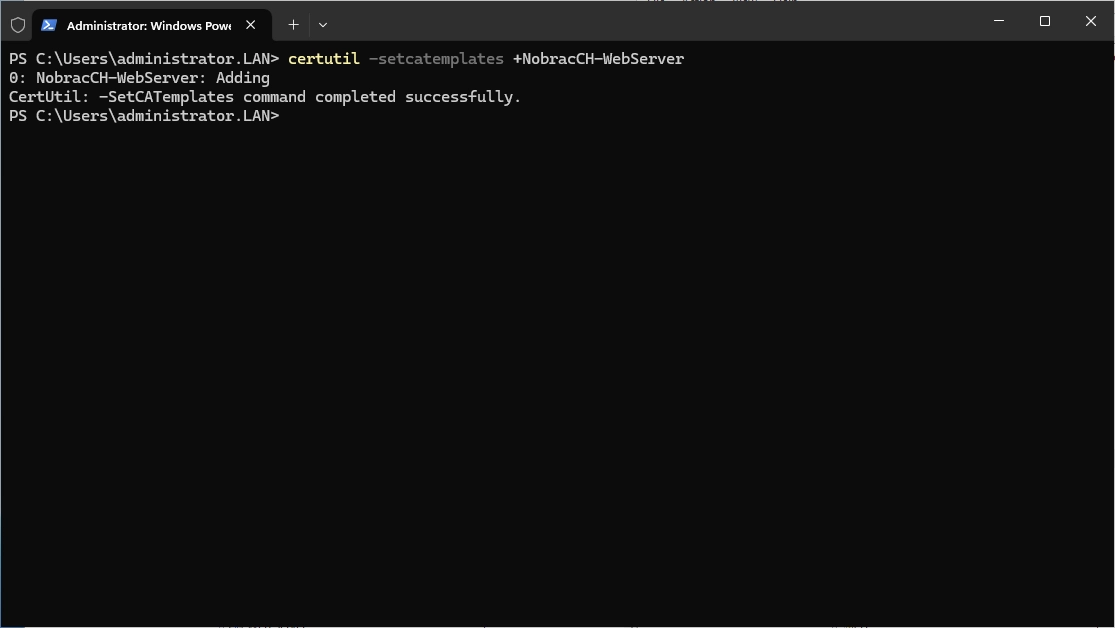Viewport: 1115px width, 628px height.
Task: Click the +NobracCH-WebServer argument text
Action: pyautogui.click(x=598, y=59)
